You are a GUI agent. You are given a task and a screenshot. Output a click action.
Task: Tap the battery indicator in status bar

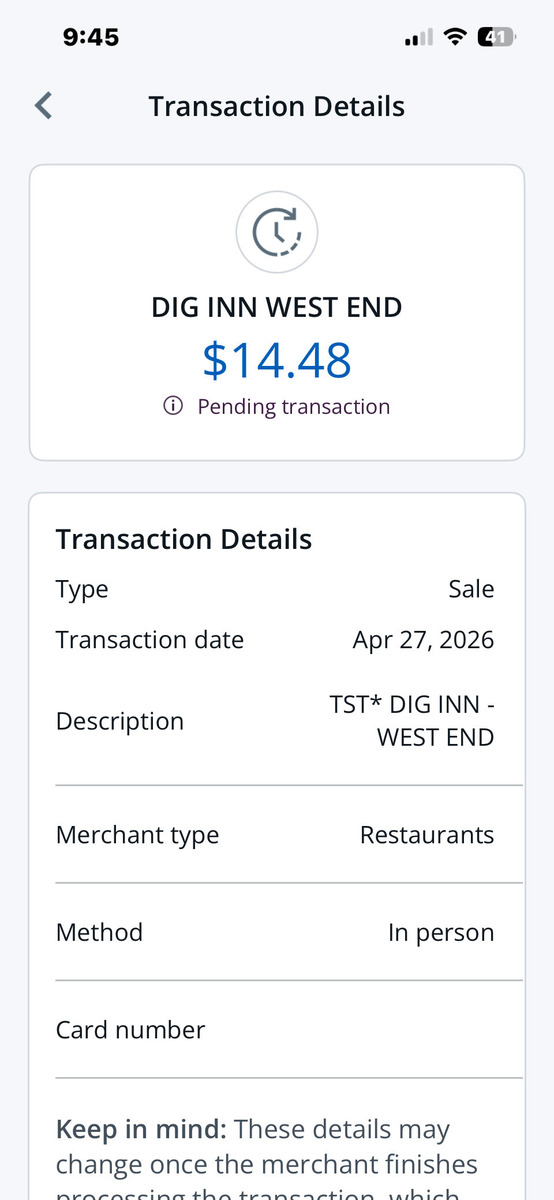pos(496,37)
